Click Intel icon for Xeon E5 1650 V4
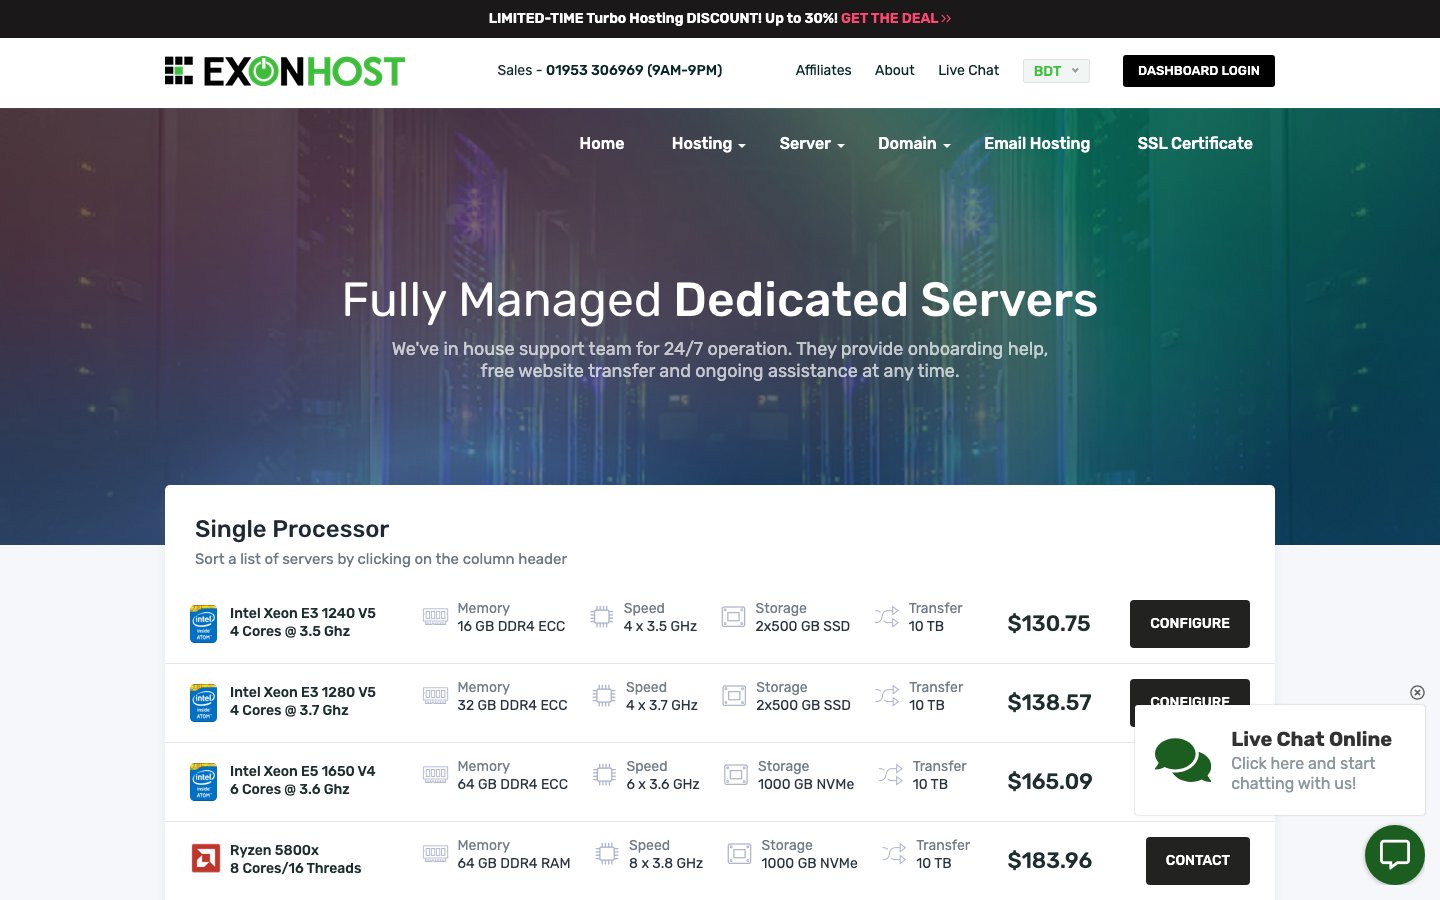 pyautogui.click(x=204, y=781)
